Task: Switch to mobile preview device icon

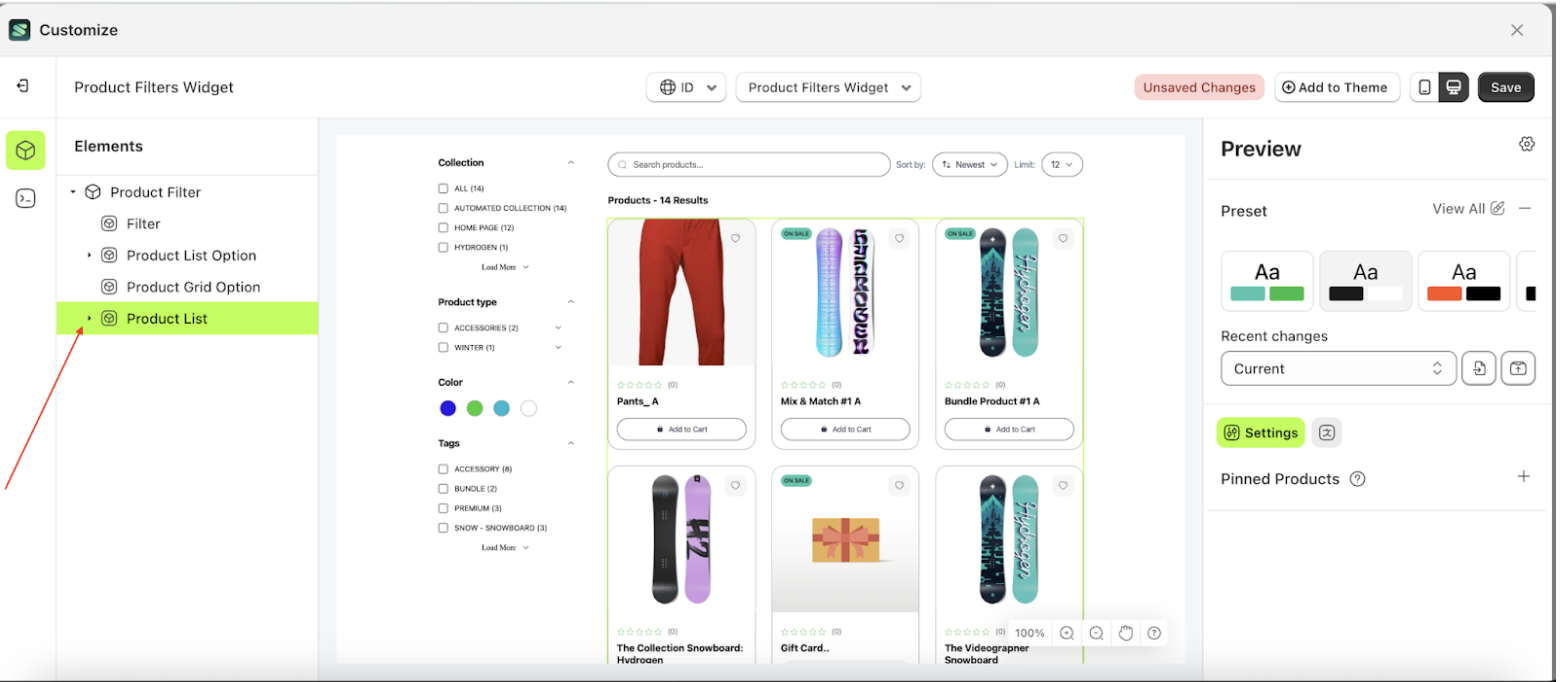Action: point(1424,87)
